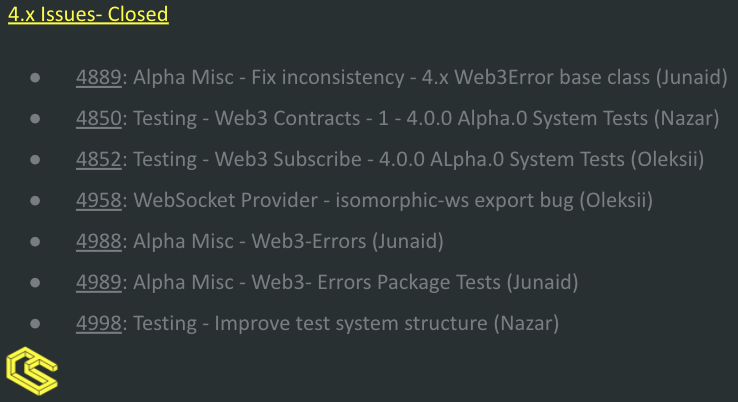
Task: Open issue link 4850
Action: 99,119
